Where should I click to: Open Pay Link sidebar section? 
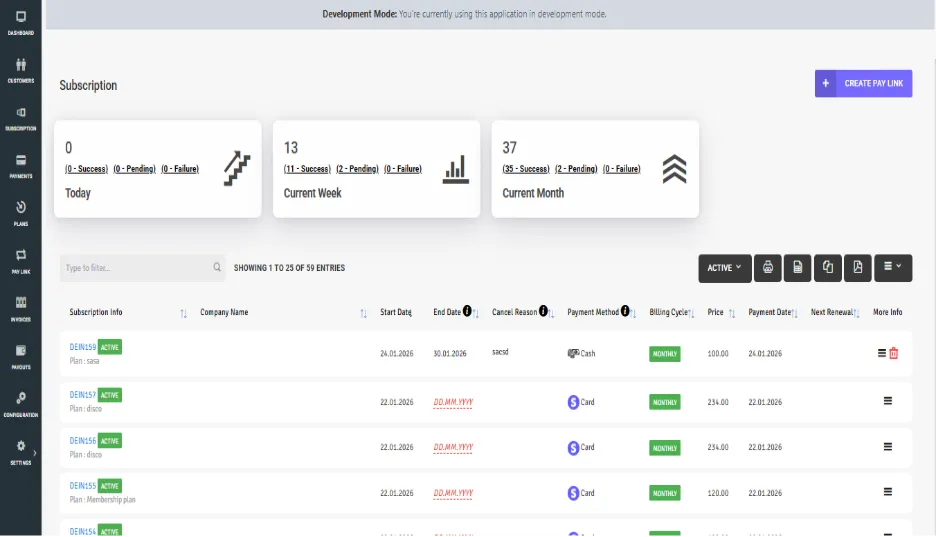tap(20, 262)
